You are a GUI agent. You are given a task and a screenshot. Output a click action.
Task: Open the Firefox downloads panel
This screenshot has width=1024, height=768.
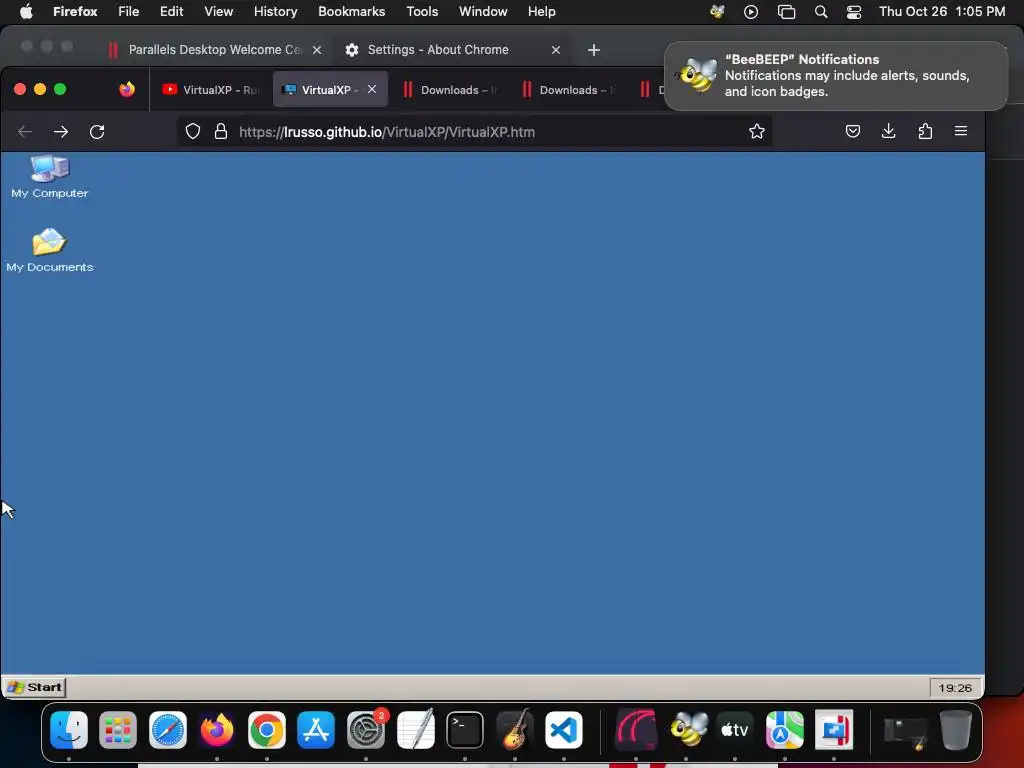coord(888,131)
